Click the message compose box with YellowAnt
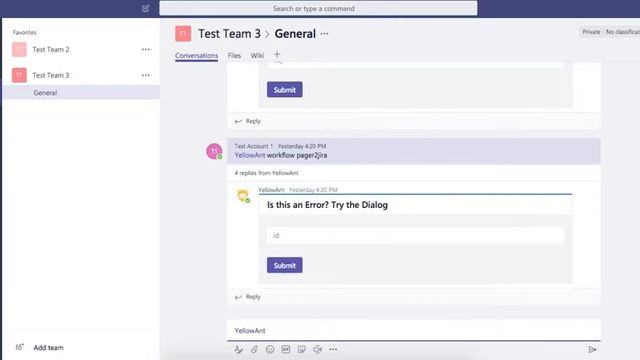 coord(413,331)
